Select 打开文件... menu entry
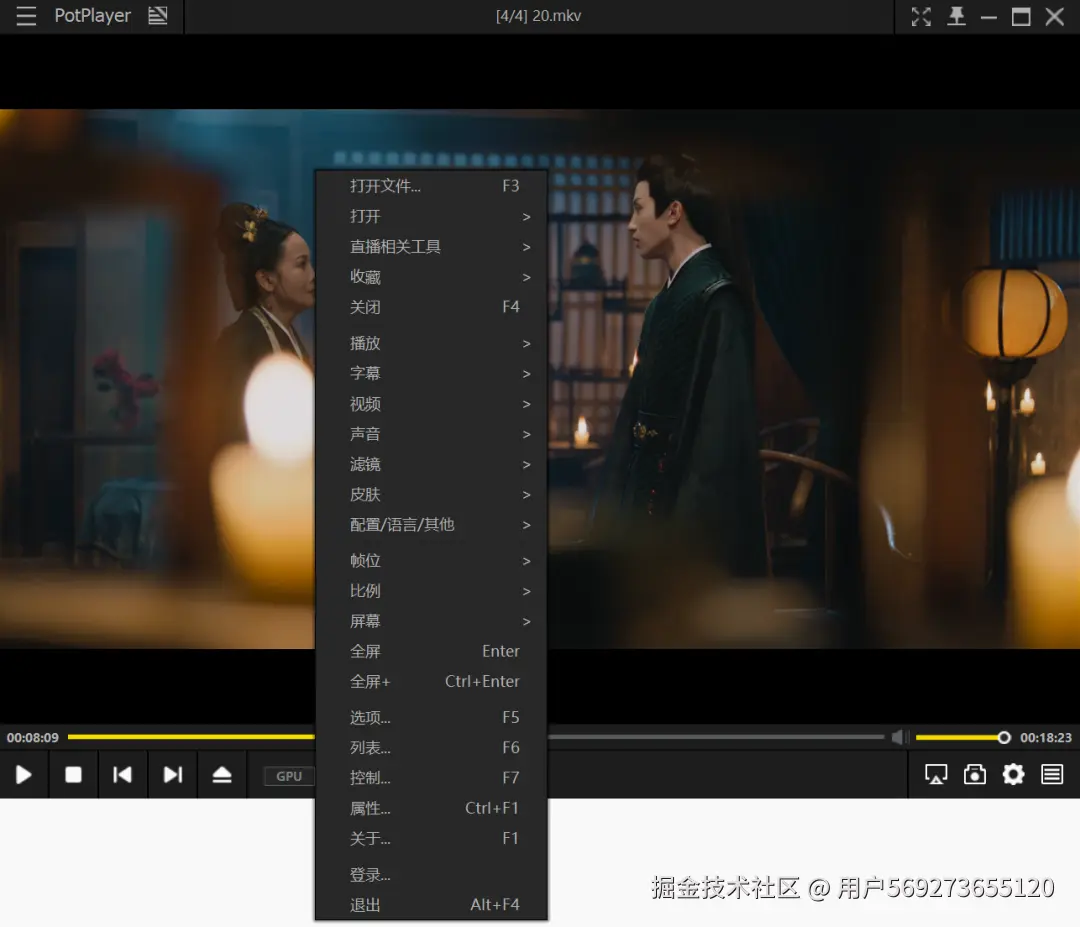The height and width of the screenshot is (927, 1080). coord(432,186)
